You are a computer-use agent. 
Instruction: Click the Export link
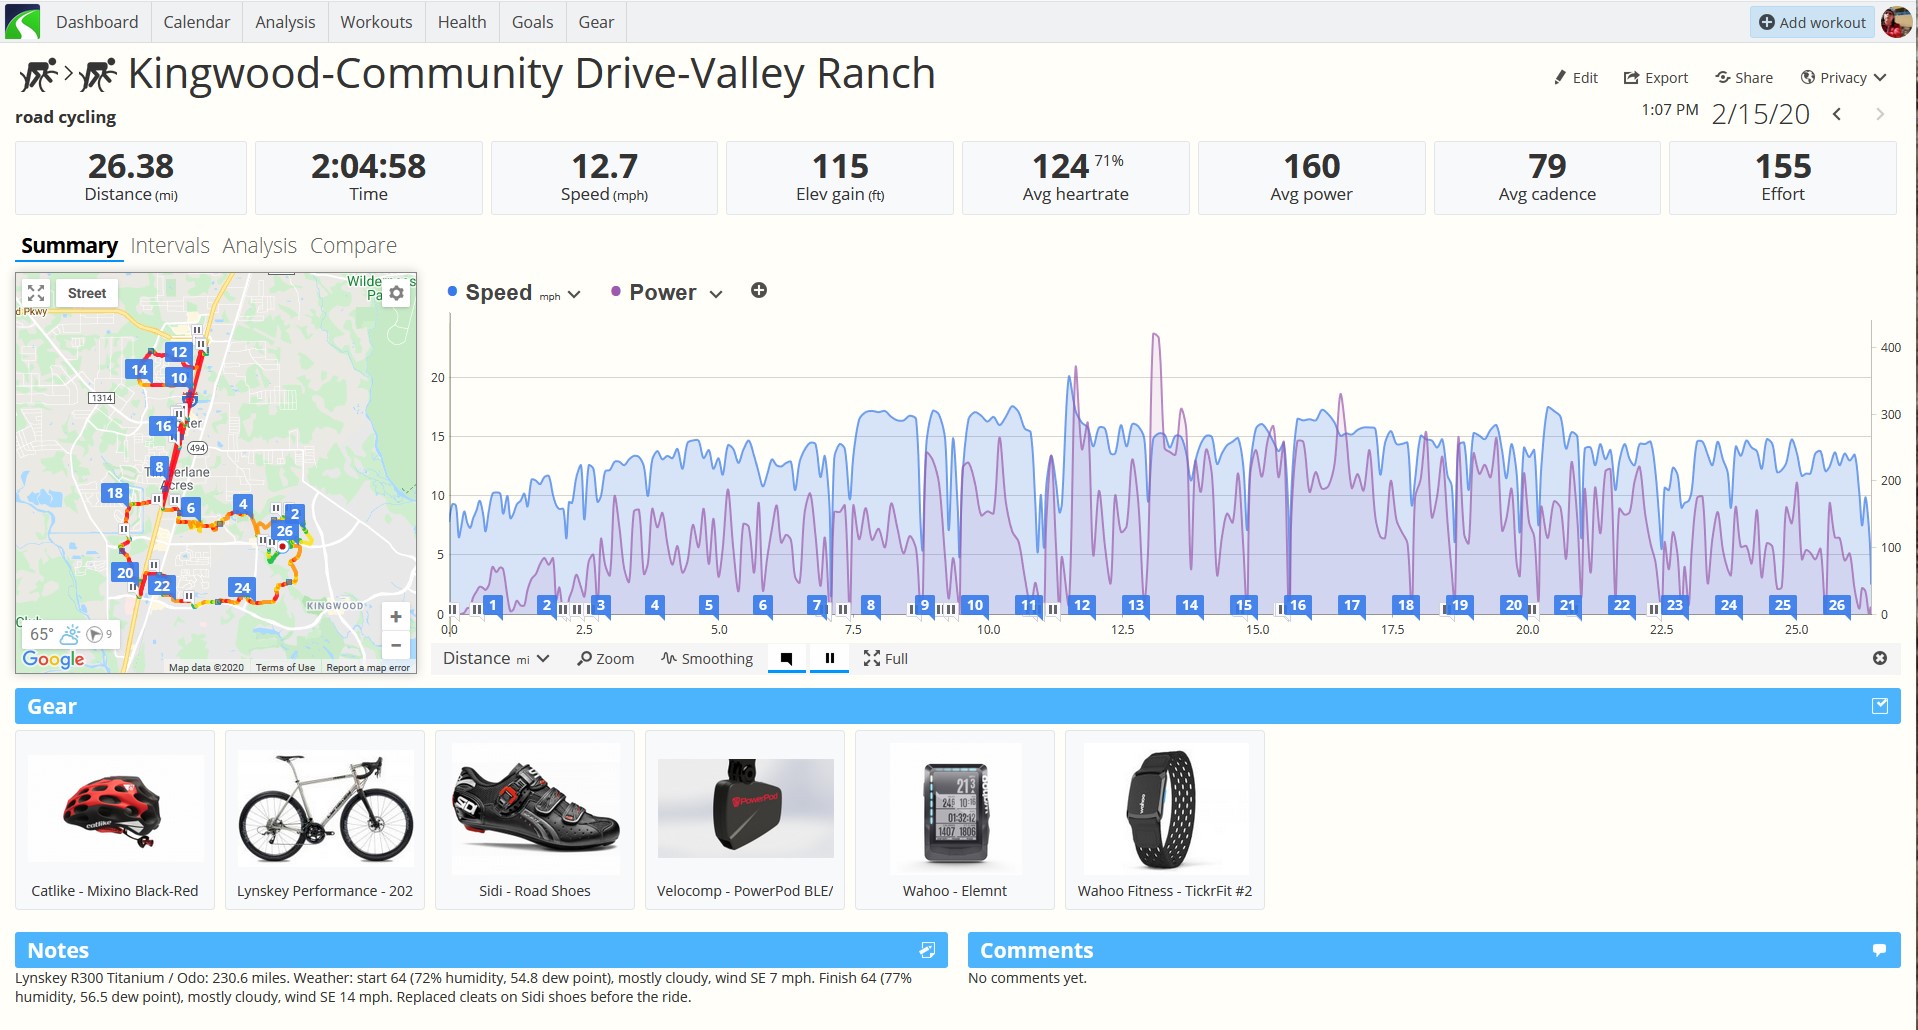coord(1655,78)
